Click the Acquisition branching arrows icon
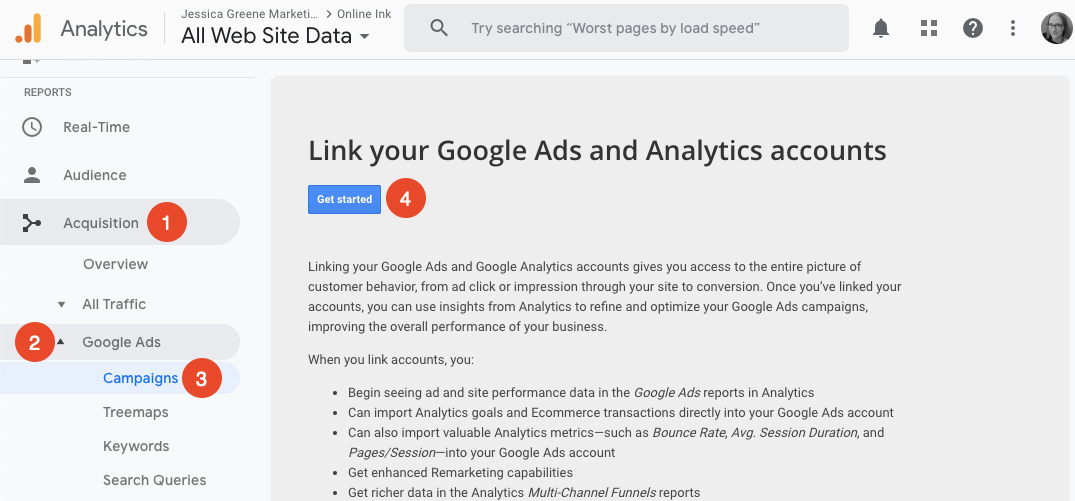 [32, 223]
